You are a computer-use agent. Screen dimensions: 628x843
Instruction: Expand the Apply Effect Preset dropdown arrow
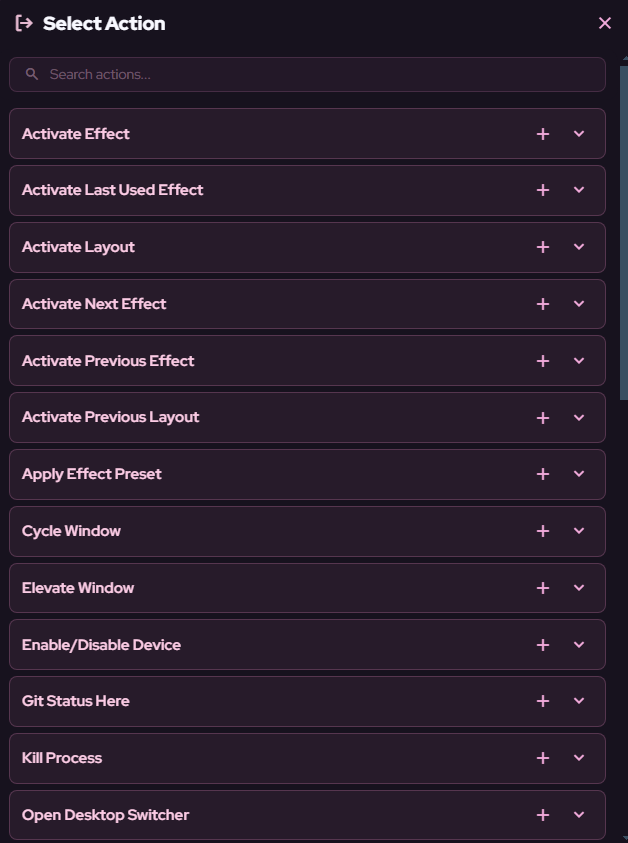coord(579,474)
